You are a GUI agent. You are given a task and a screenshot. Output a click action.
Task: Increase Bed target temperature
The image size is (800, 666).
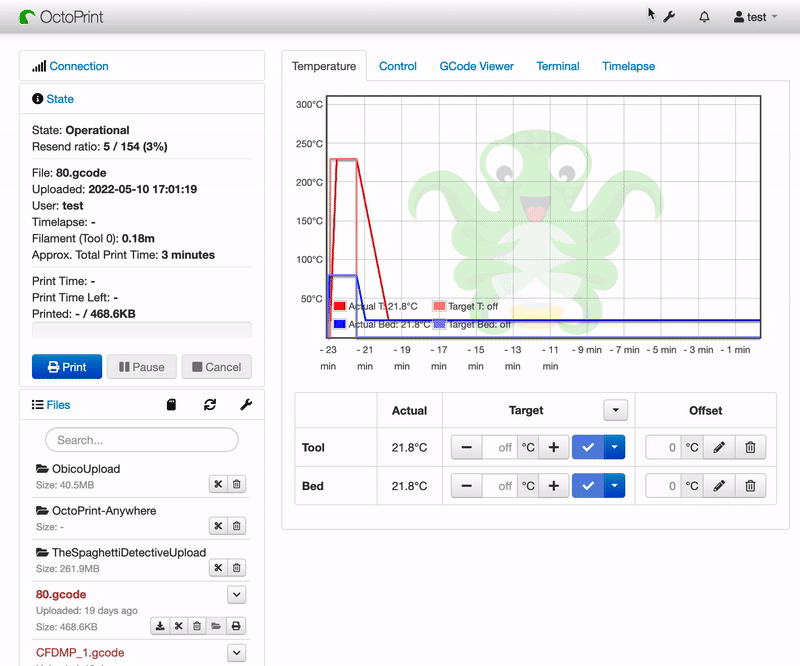click(x=554, y=486)
